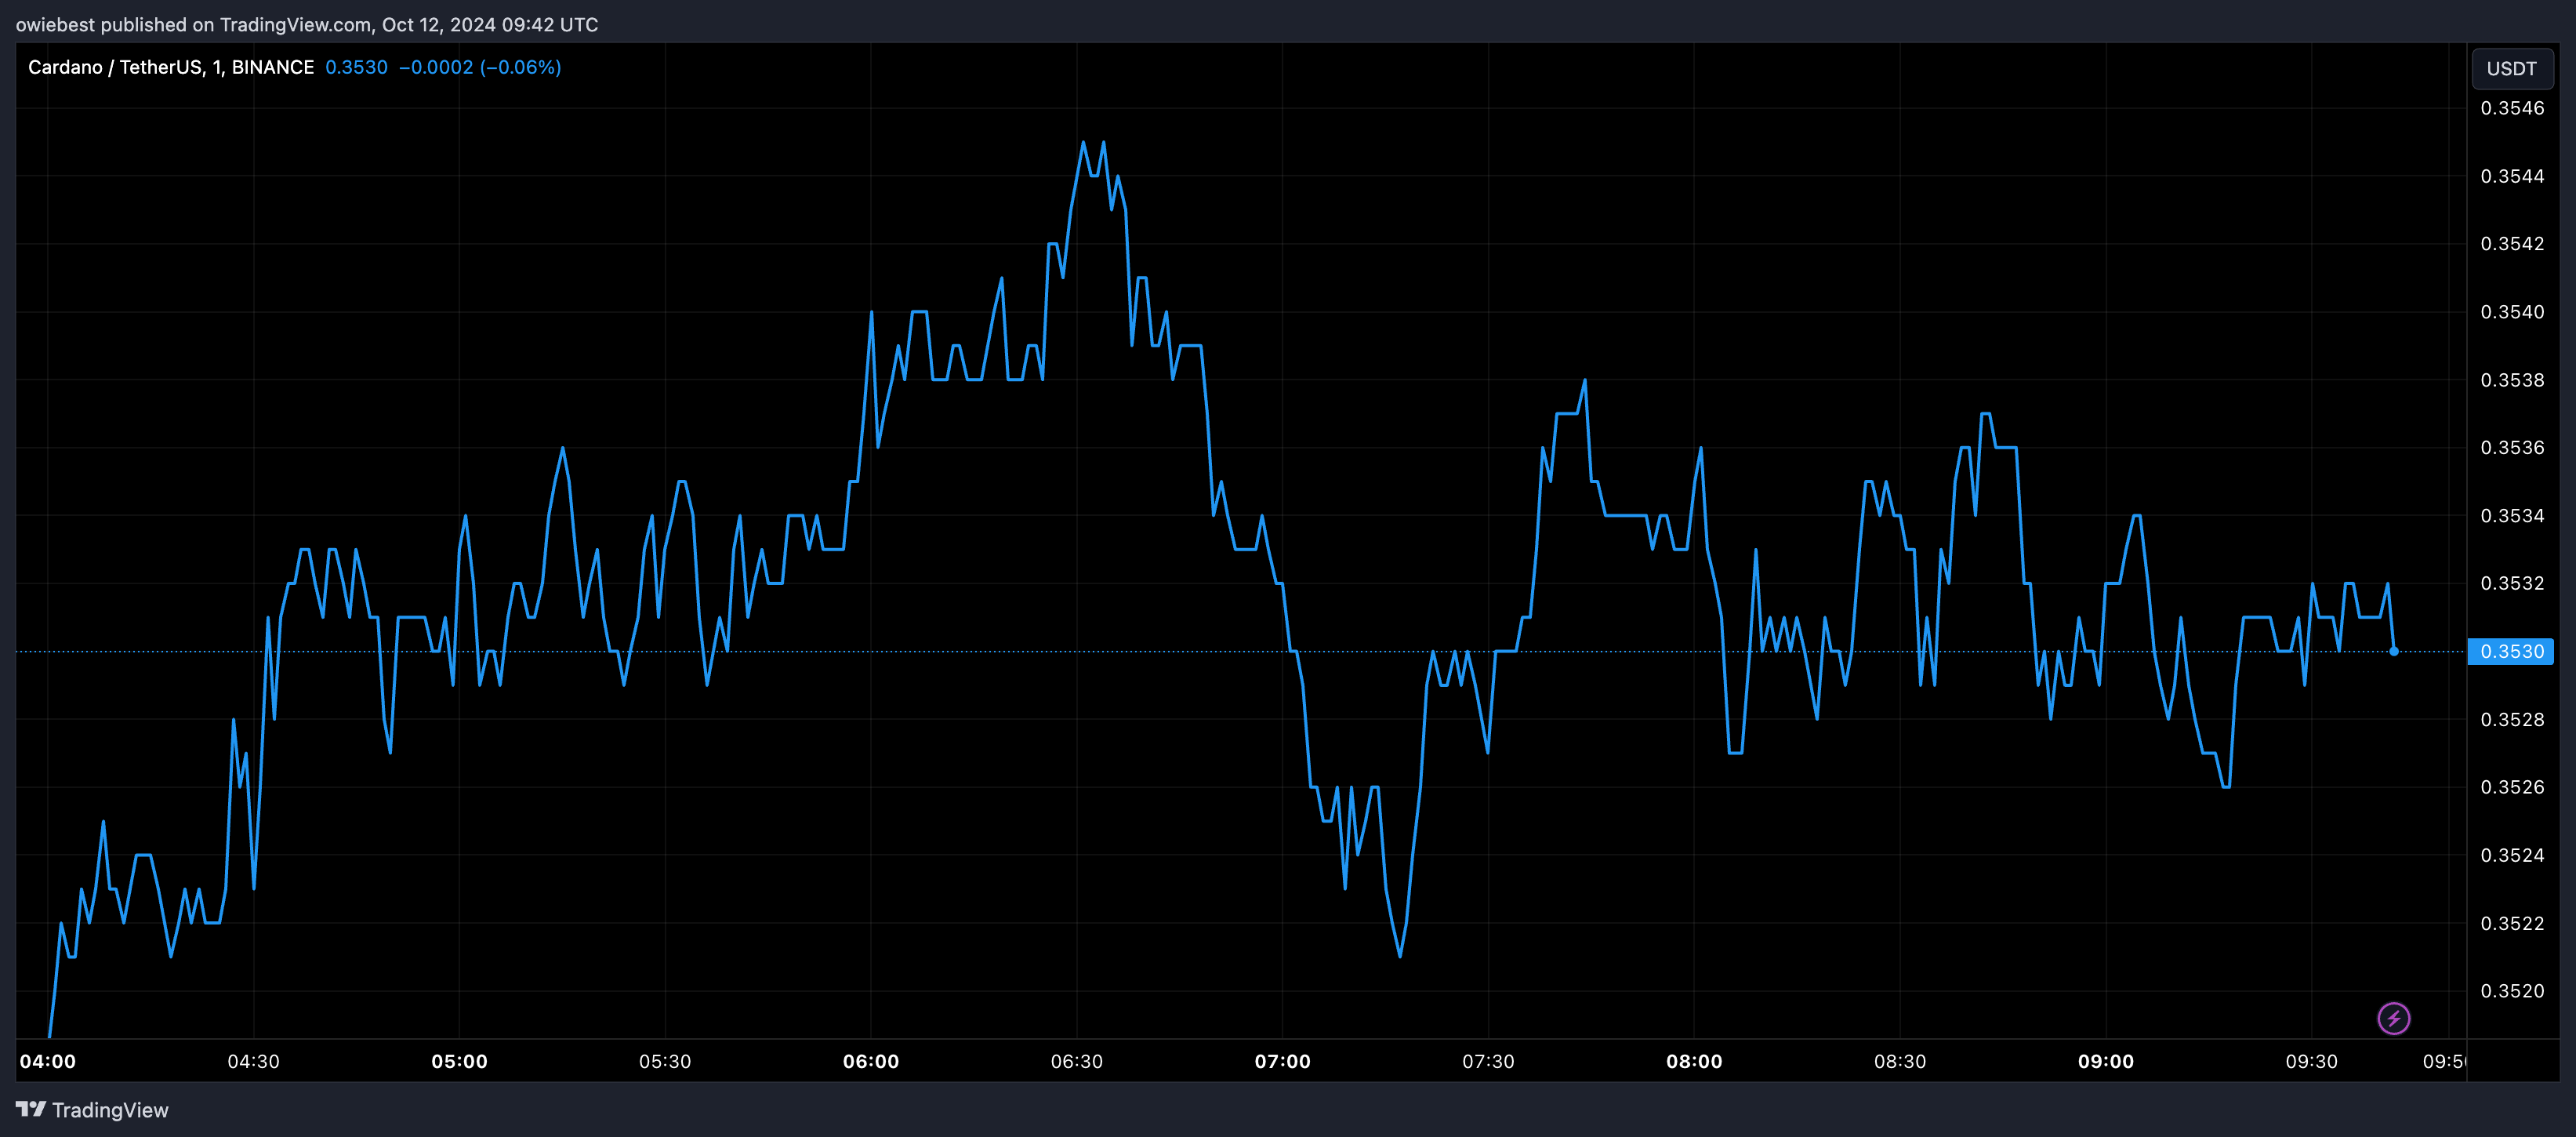Click the TradingView logo at bottom
2576x1137 pixels.
click(92, 1110)
